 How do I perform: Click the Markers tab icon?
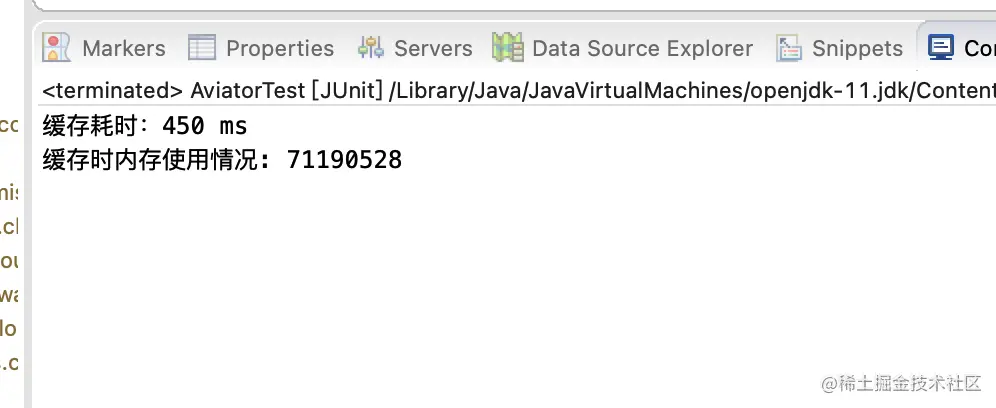(58, 47)
